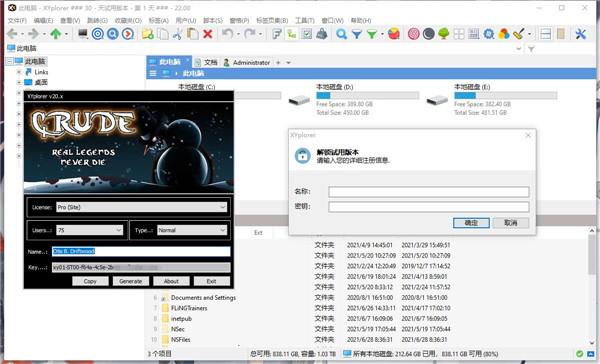Click the 本地磁盘 (D:) usage bar
Image resolution: width=600 pixels, height=364 pixels.
(367, 95)
